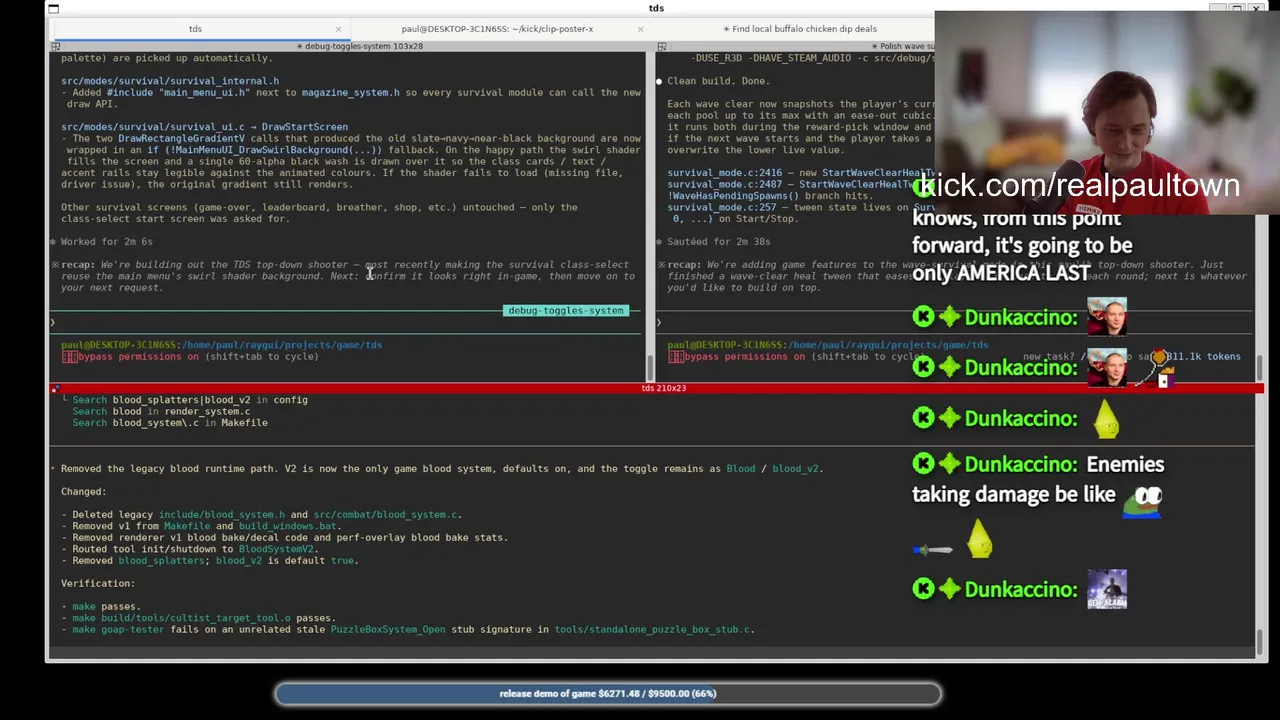Open the pane group icon for the 'Polish wave' terminal
The height and width of the screenshot is (720, 1280).
(x=661, y=46)
